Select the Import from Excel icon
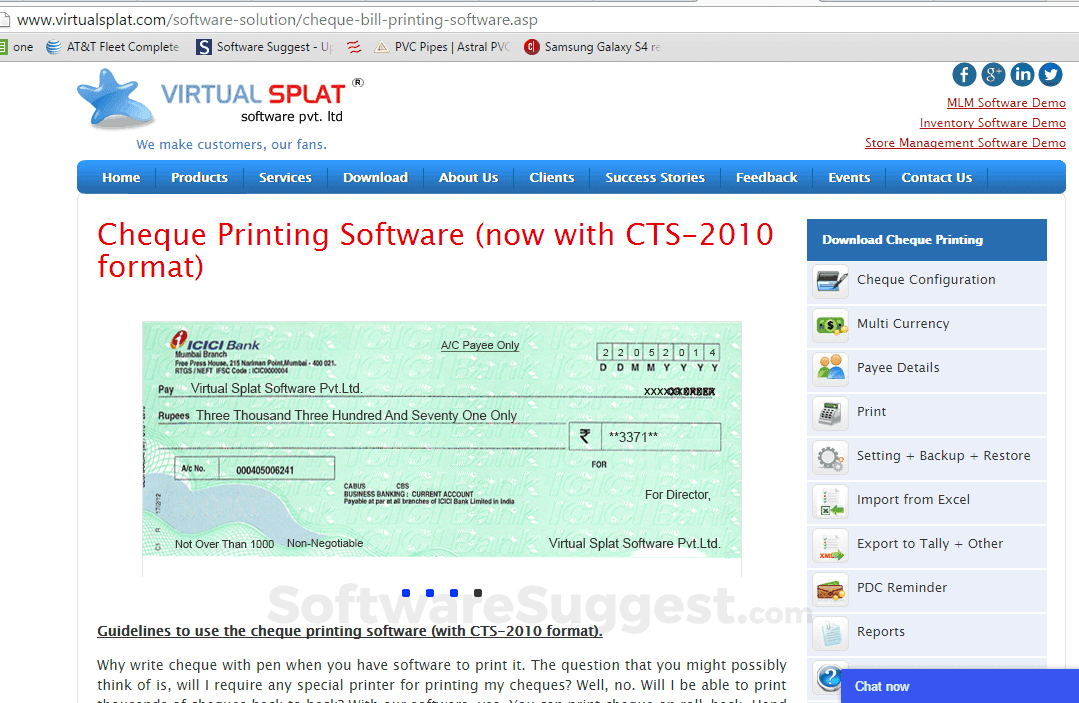Screen dimensions: 1079x703 [x=830, y=501]
